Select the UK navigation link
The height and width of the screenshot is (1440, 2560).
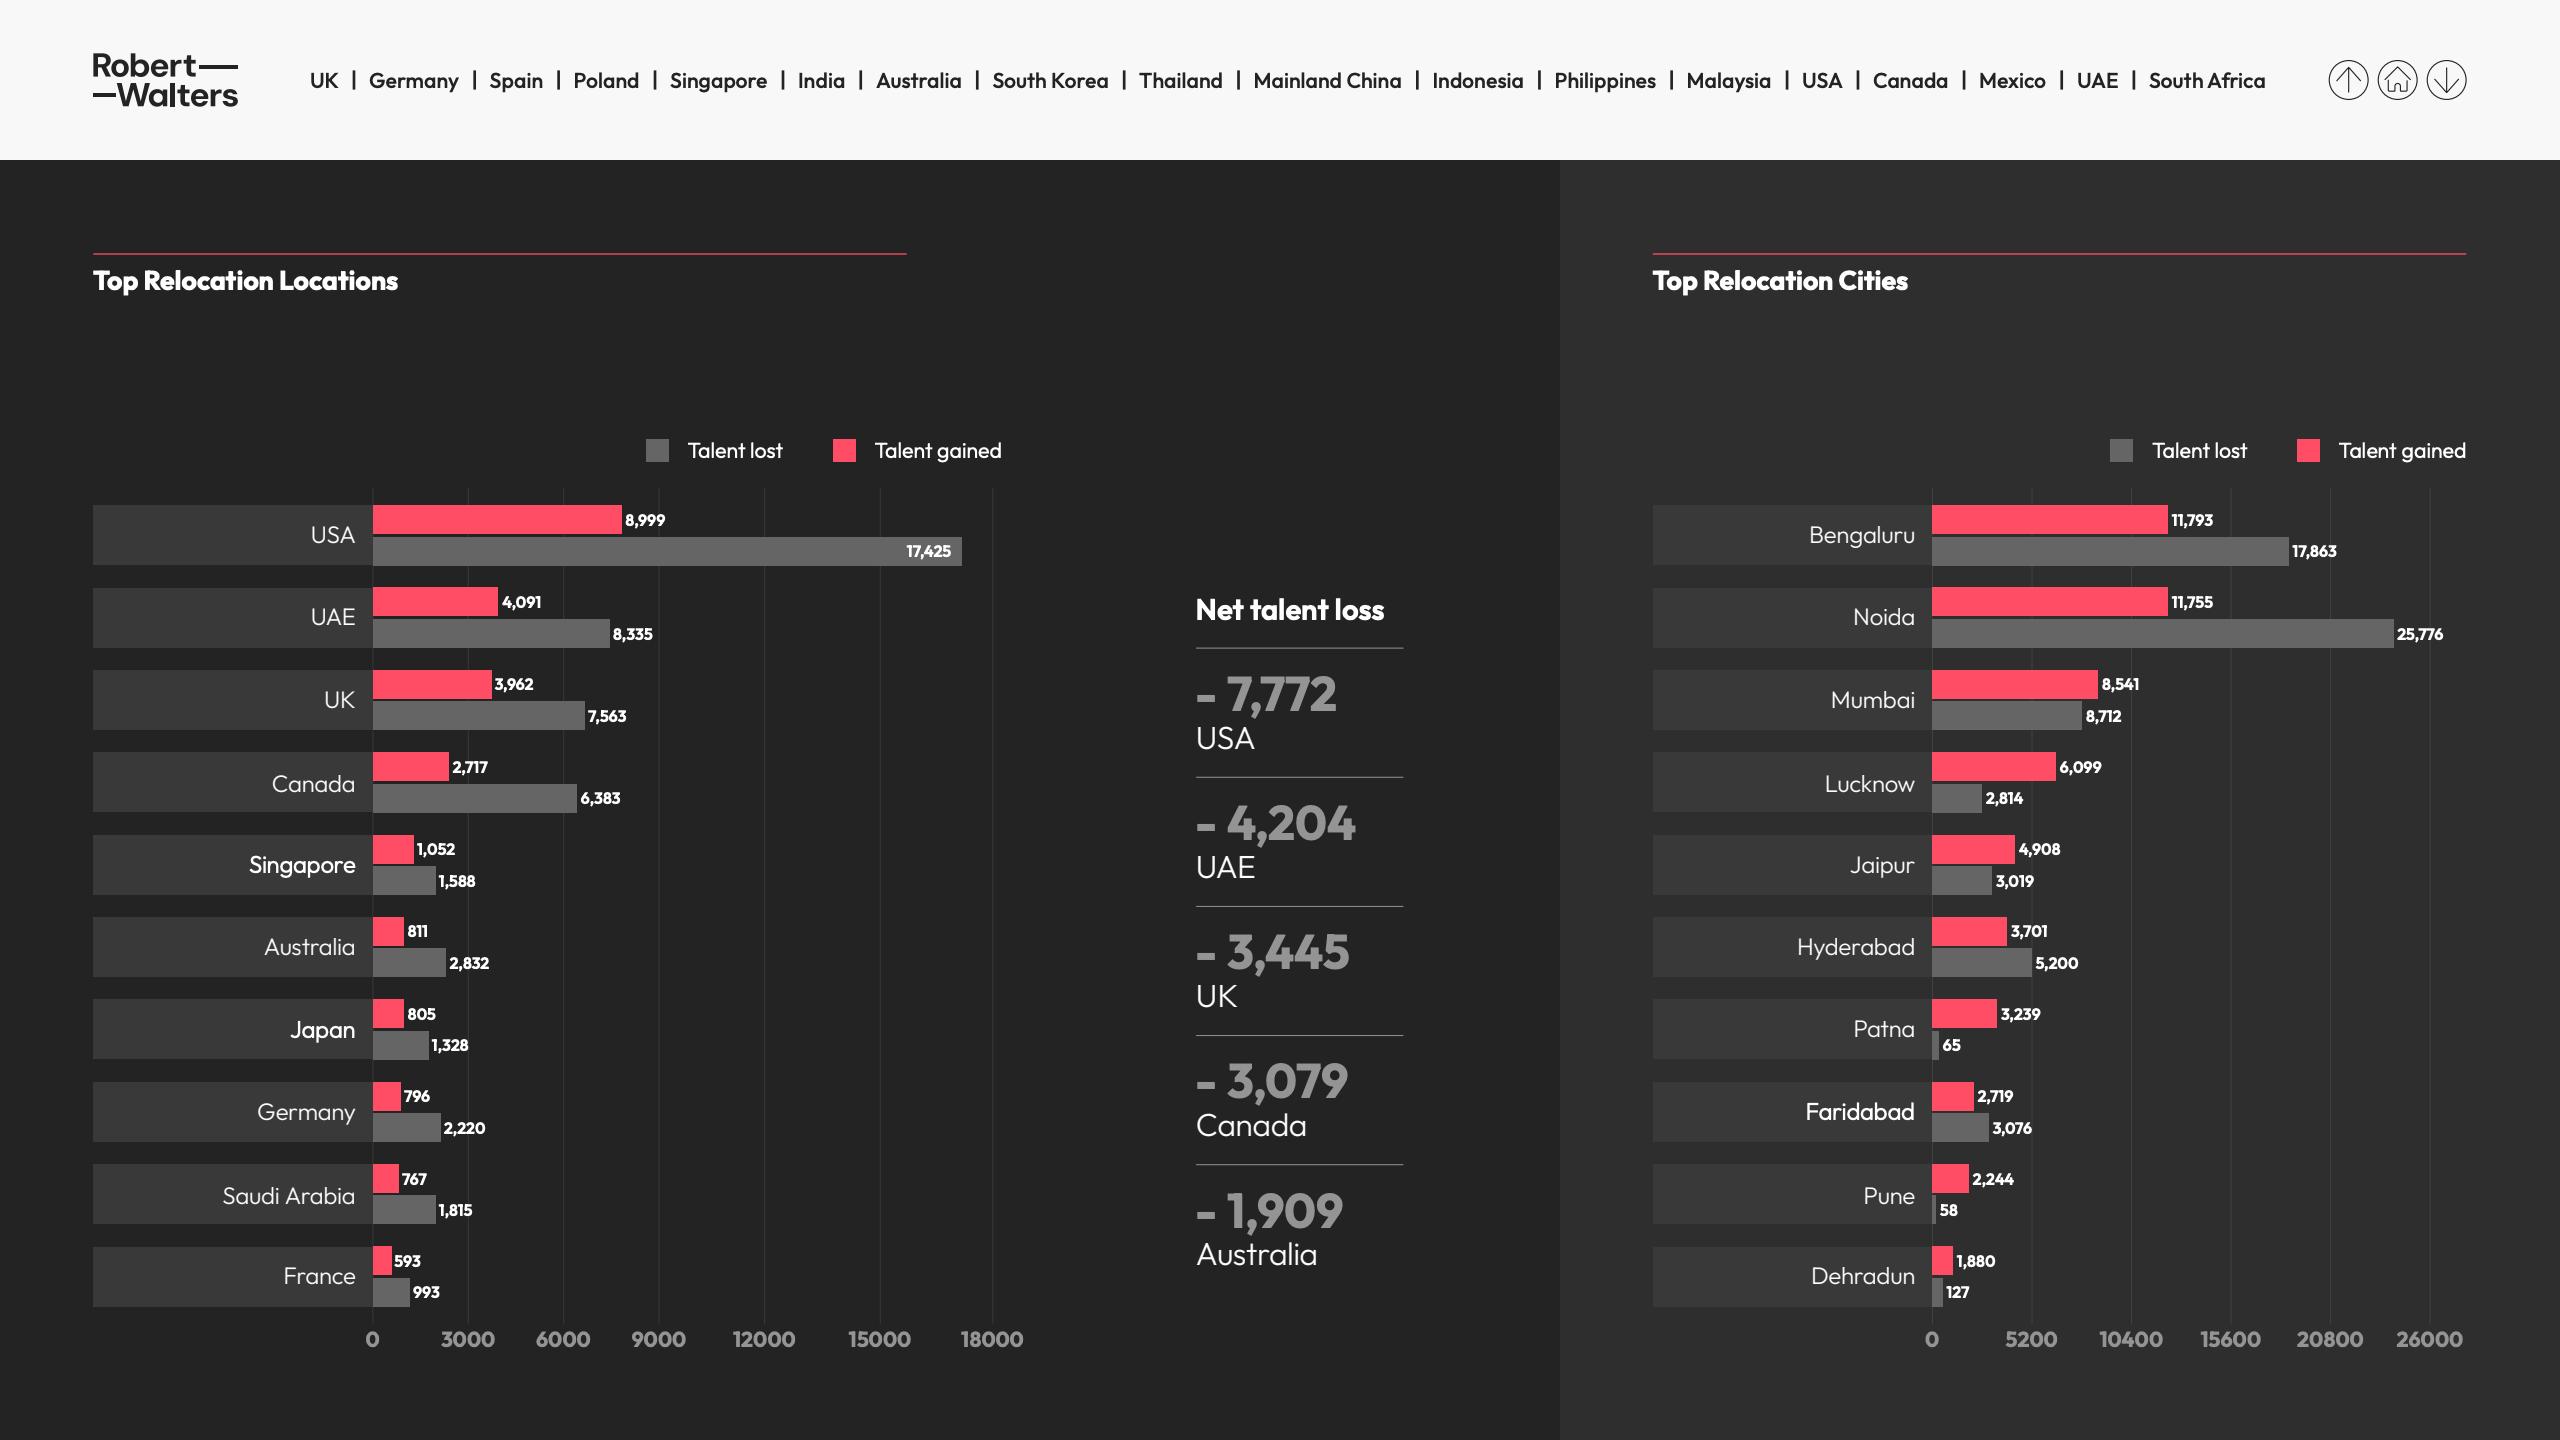[x=324, y=81]
